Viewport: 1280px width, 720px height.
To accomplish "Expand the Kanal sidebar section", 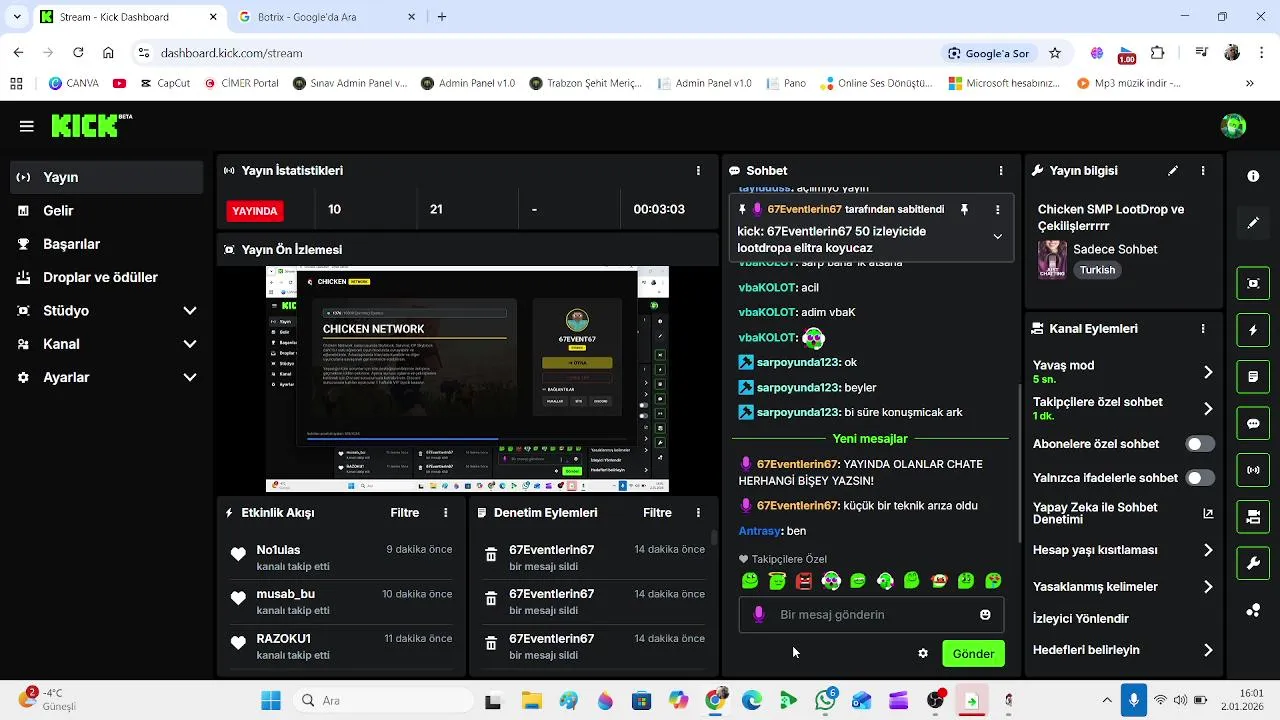I will (x=190, y=344).
